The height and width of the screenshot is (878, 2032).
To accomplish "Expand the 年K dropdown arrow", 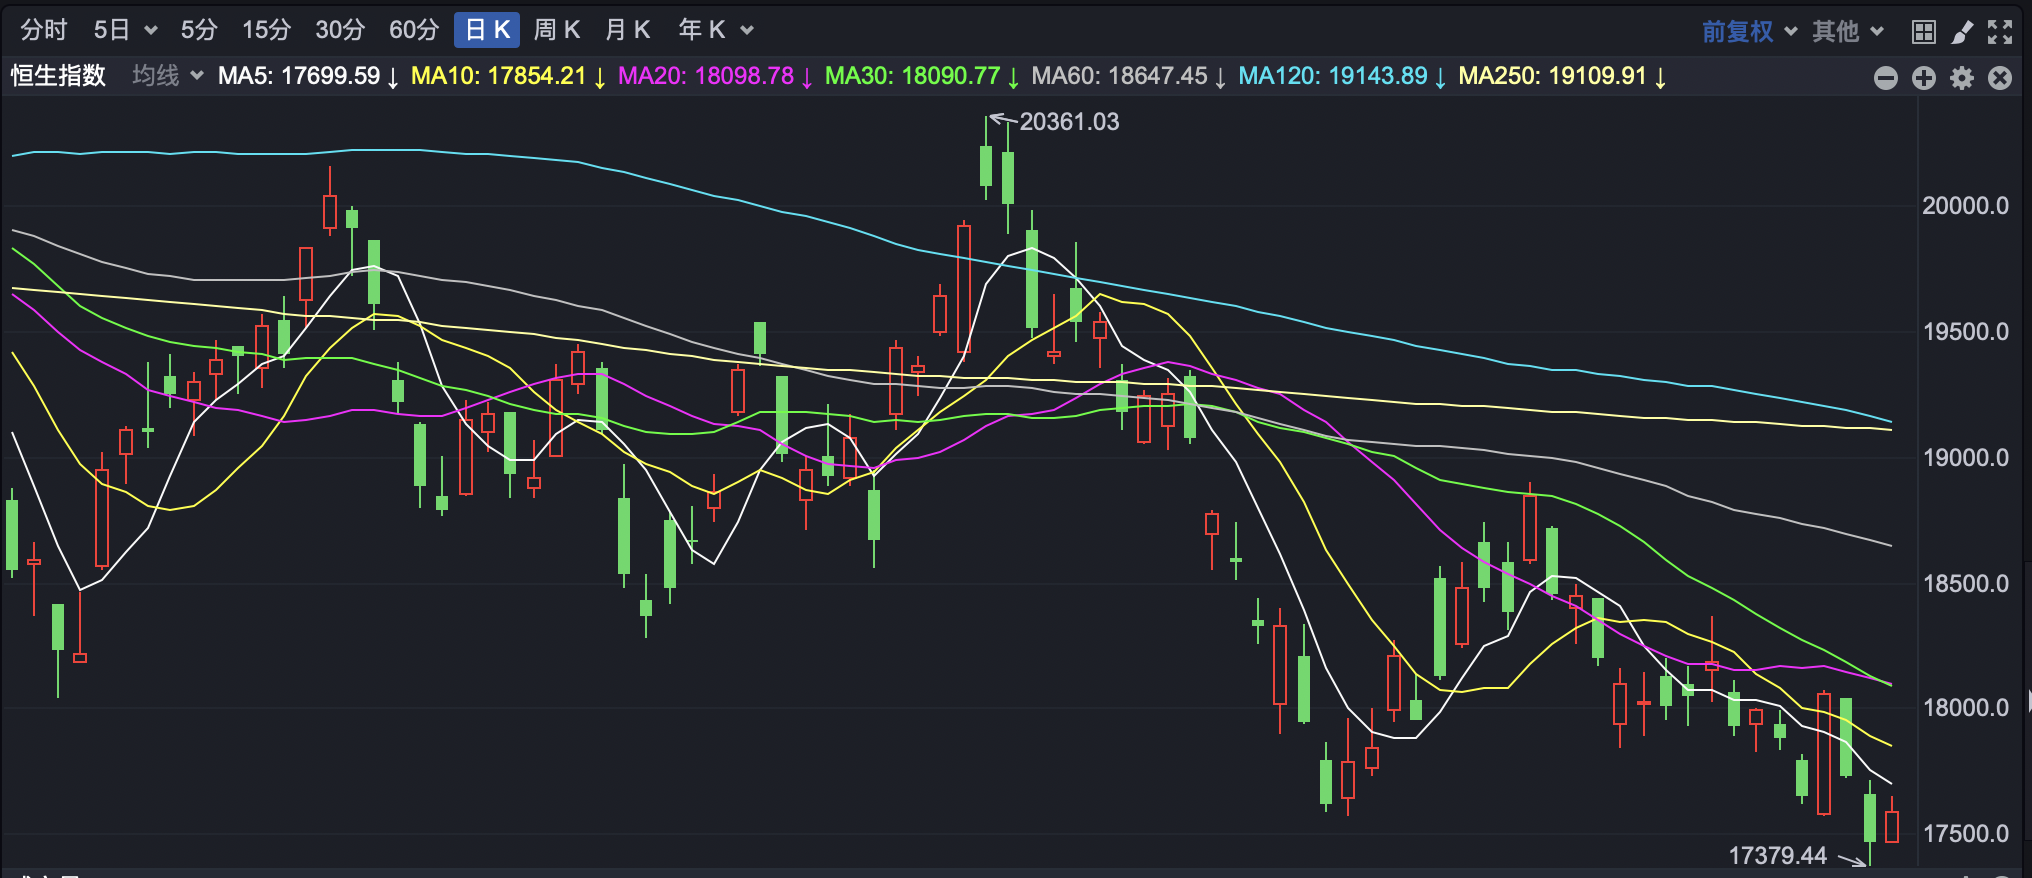I will [747, 31].
